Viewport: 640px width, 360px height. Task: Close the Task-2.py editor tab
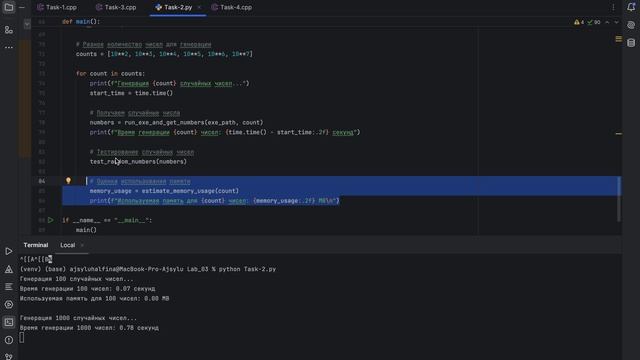pyautogui.click(x=199, y=7)
